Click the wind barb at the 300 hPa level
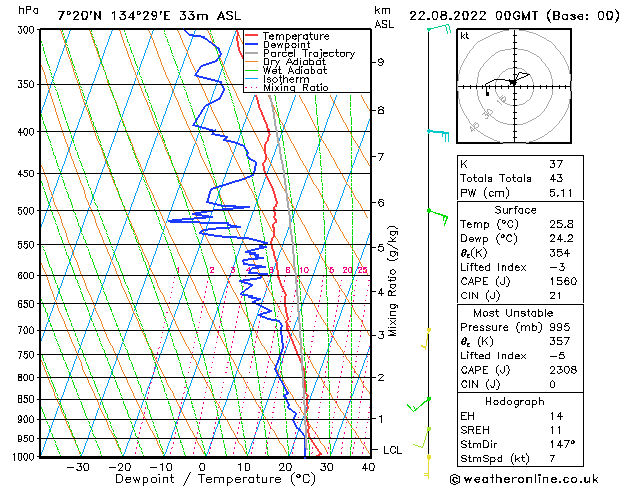Image resolution: width=629 pixels, height=486 pixels. [x=439, y=29]
